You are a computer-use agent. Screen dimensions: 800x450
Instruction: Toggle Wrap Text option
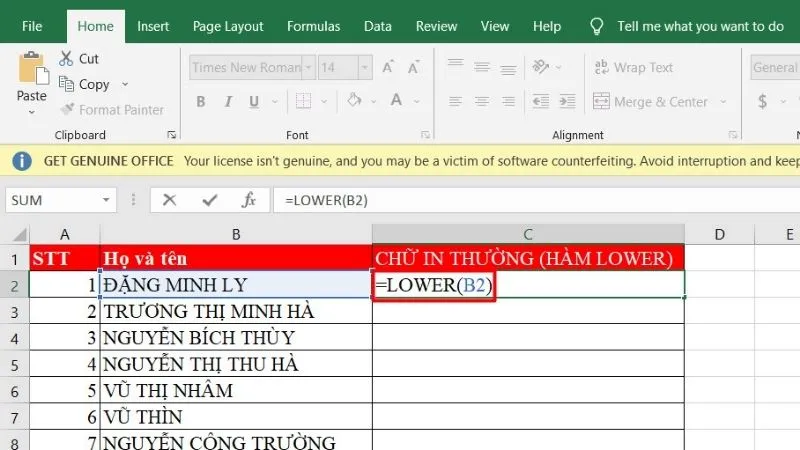[x=633, y=68]
